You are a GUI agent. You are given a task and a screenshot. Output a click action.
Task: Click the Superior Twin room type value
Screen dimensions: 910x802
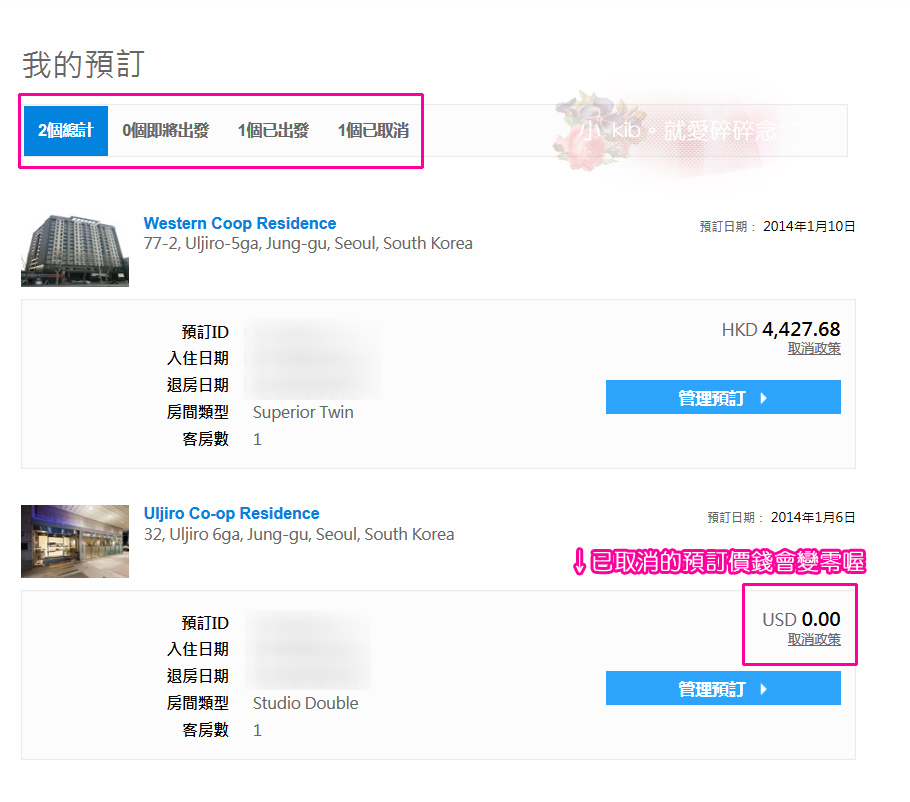coord(303,413)
